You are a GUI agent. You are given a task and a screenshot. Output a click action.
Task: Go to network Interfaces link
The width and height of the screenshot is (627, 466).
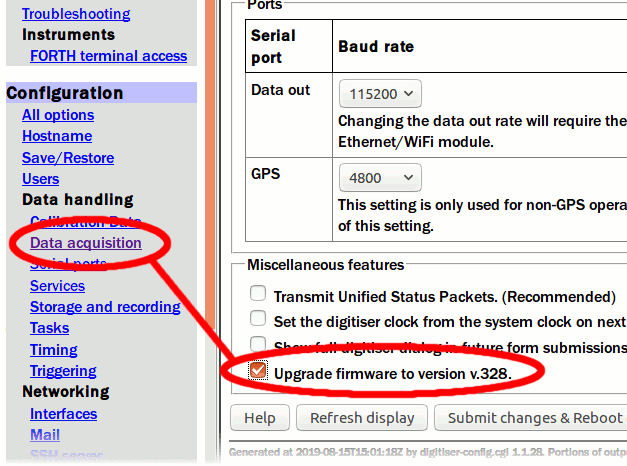click(64, 414)
